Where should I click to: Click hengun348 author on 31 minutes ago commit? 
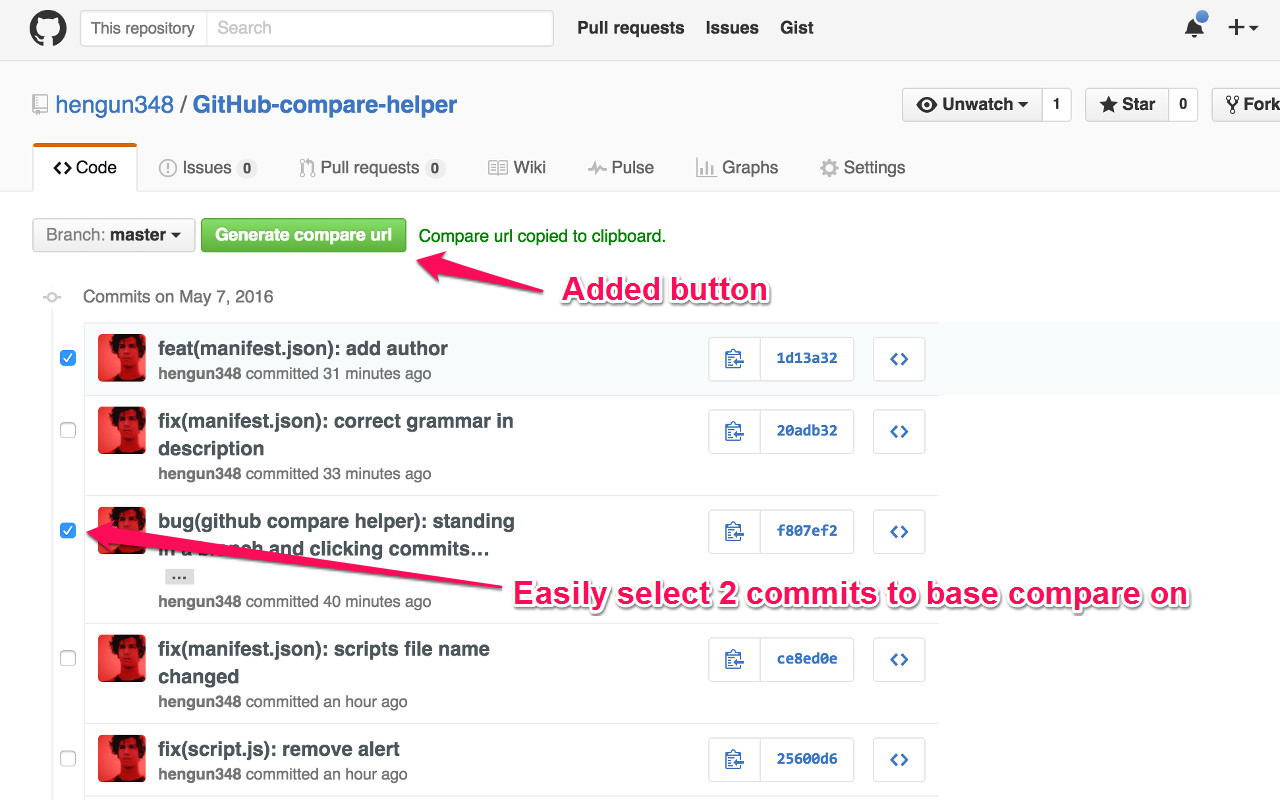coord(200,374)
